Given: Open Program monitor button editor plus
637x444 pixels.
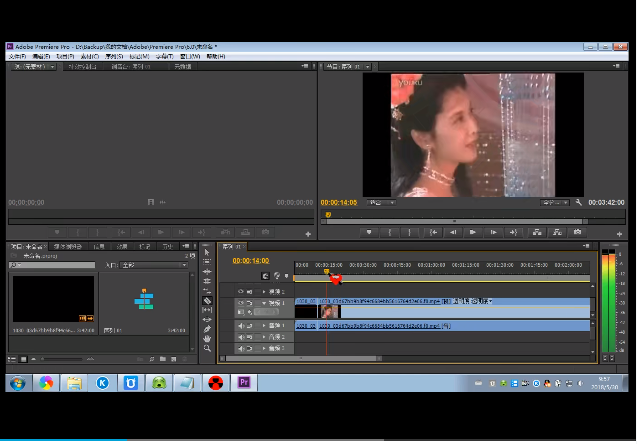Looking at the screenshot, I should click(x=619, y=234).
